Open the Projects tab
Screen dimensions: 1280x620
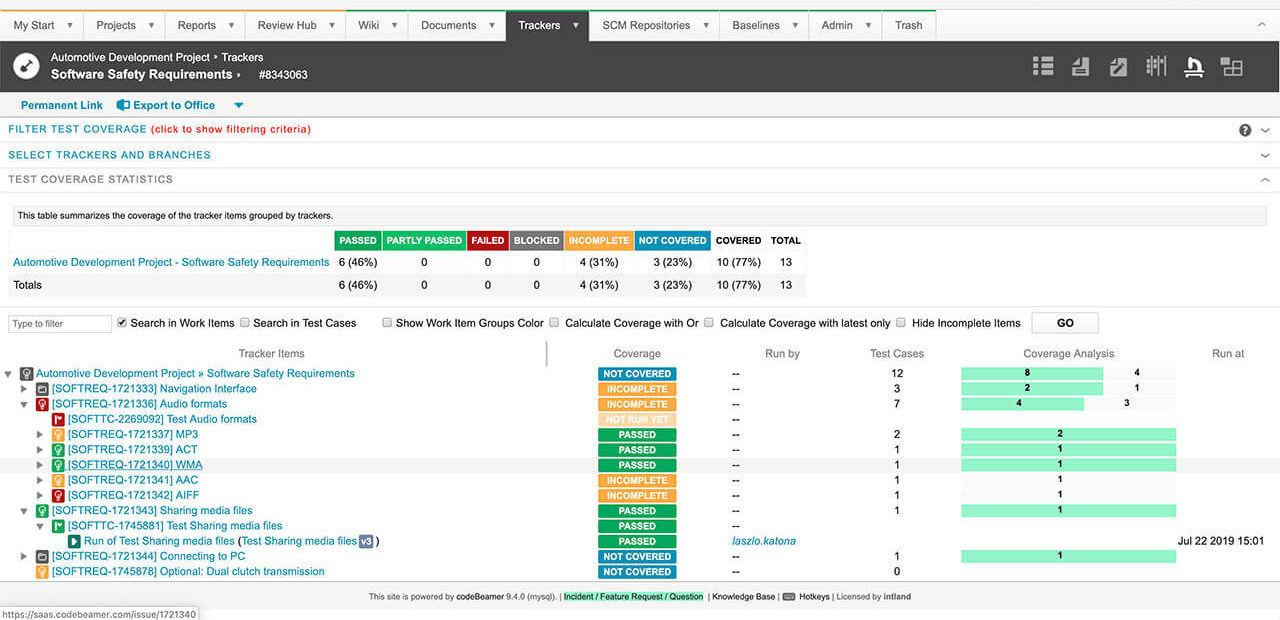[x=125, y=26]
